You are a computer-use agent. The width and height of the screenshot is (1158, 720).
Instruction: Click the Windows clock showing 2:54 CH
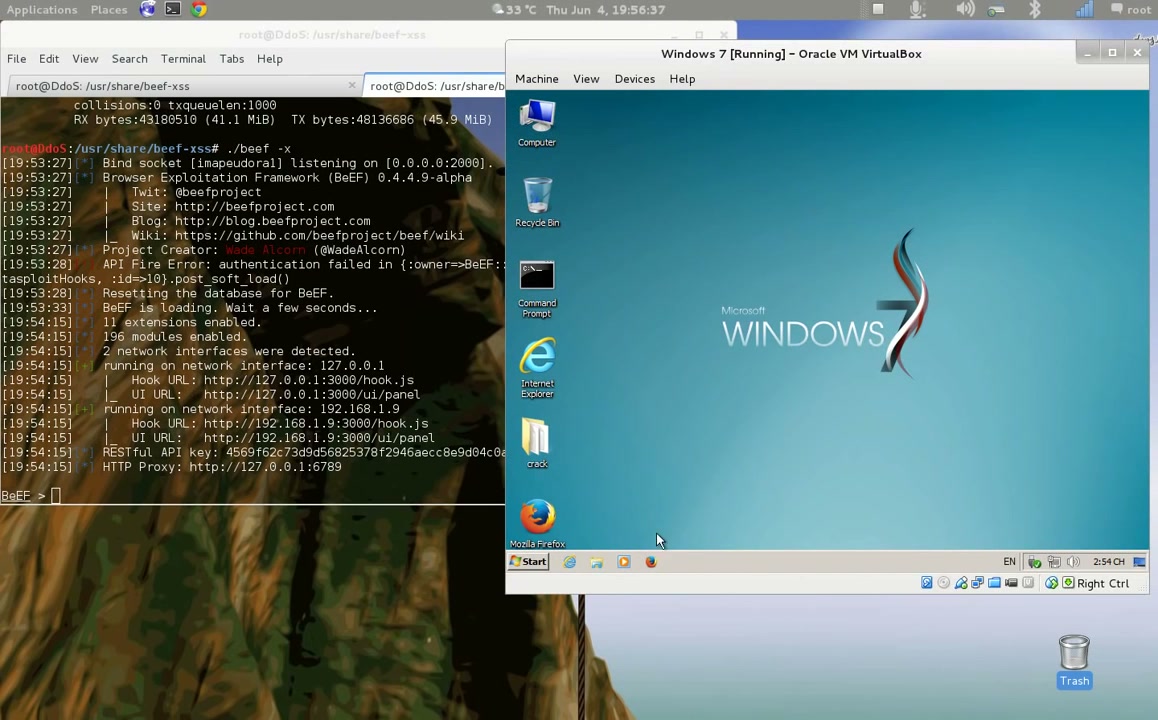click(1109, 562)
